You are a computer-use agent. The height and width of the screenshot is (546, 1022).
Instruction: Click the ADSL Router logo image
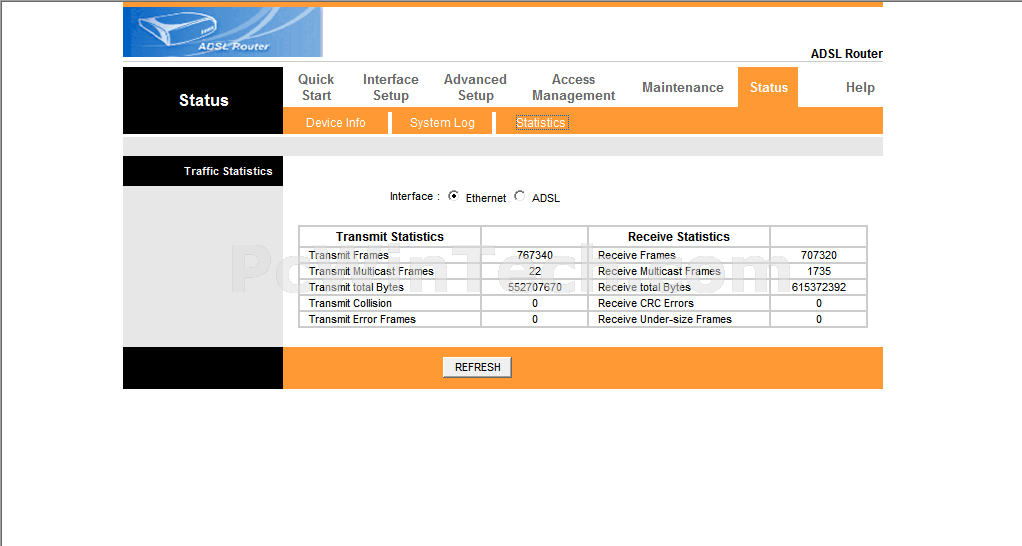[x=223, y=31]
